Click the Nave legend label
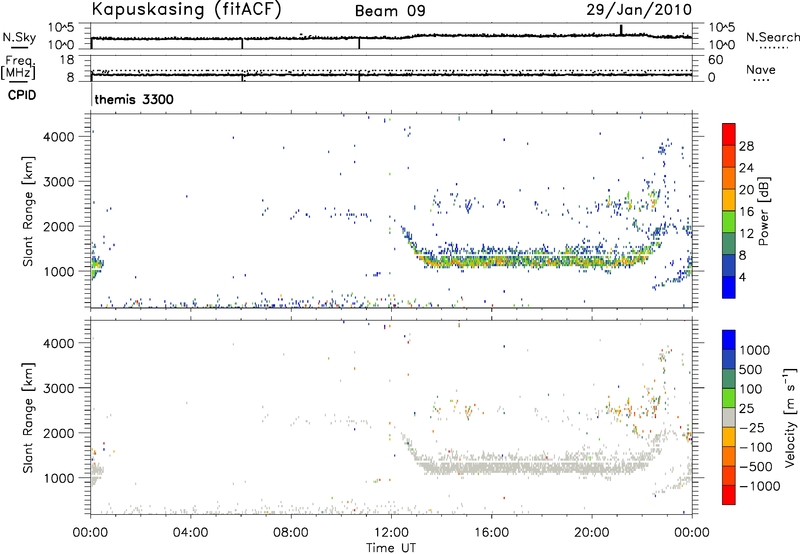Viewport: 800px width, 554px height. tap(761, 70)
